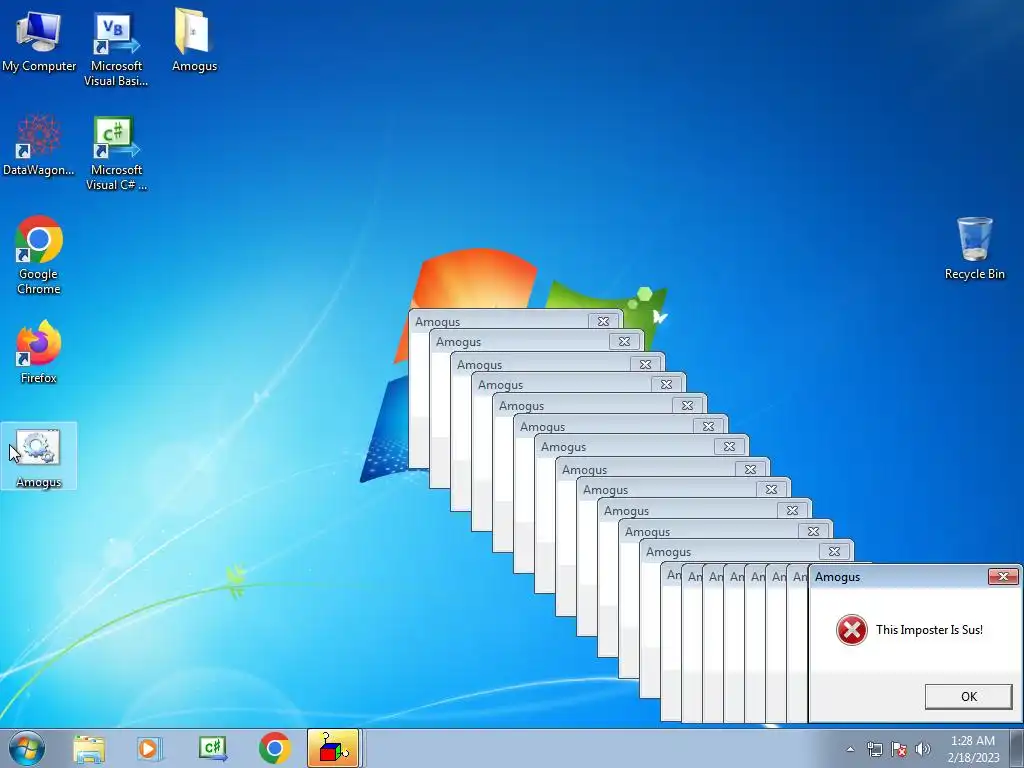Screen dimensions: 1024x768
Task: Show hidden tray icons arrow
Action: click(850, 749)
